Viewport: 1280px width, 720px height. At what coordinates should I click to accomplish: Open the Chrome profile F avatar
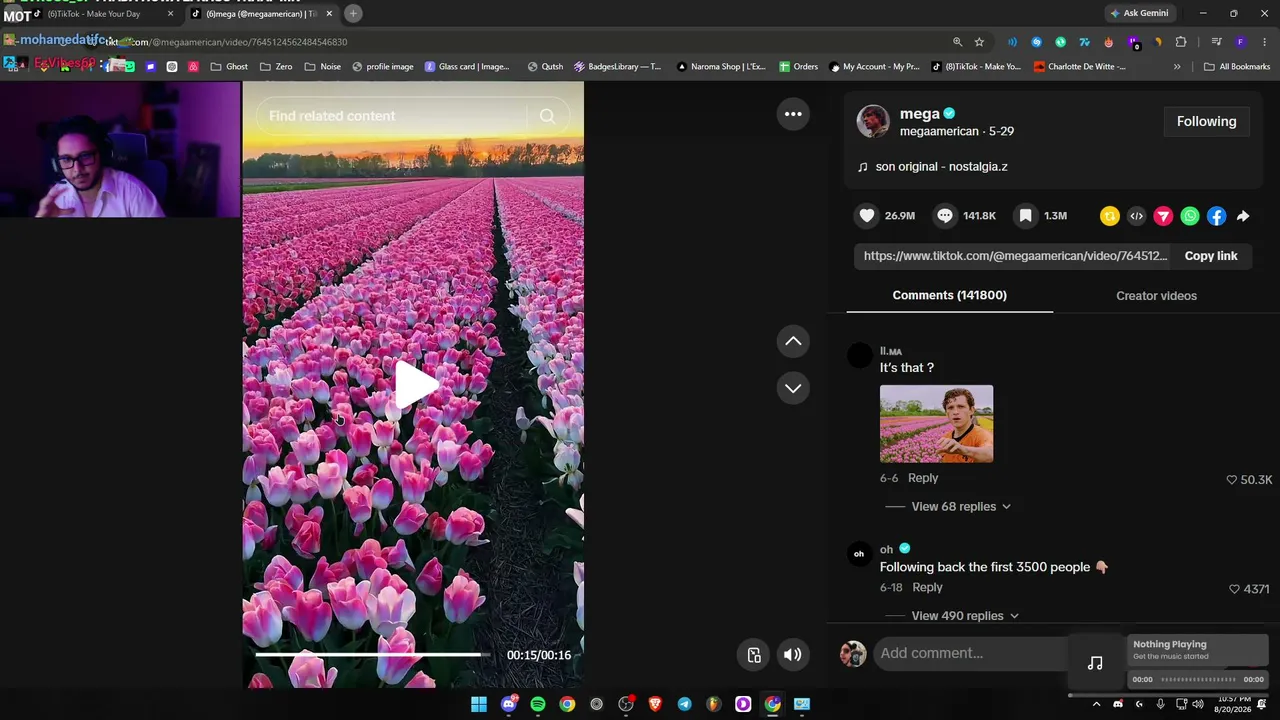coord(1240,42)
